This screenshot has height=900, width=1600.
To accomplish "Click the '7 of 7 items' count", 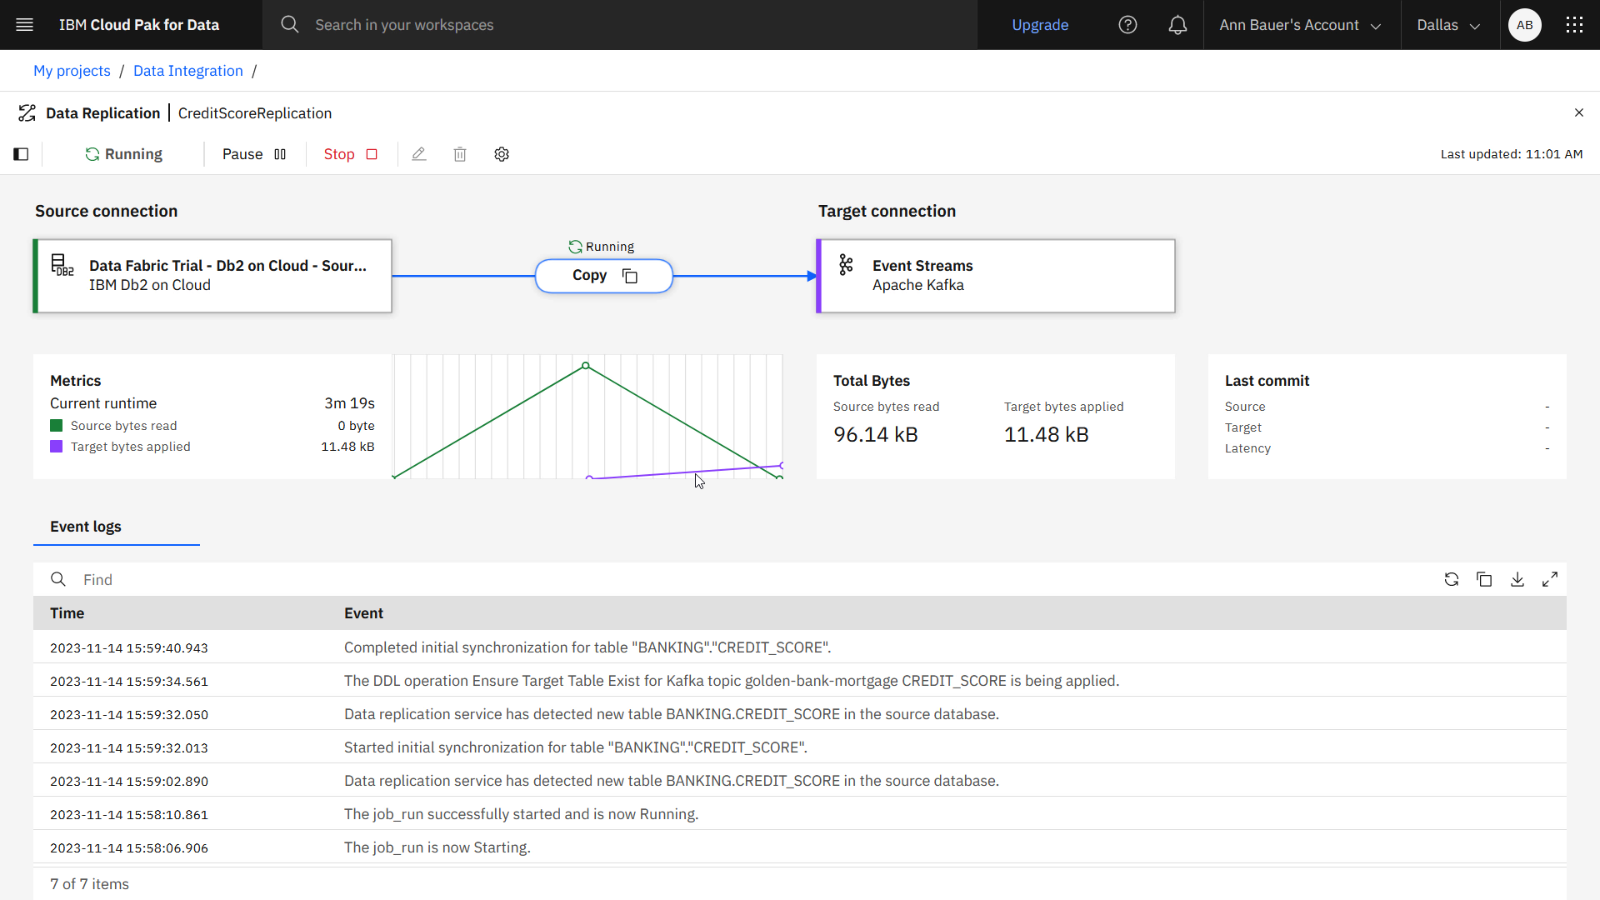I will click(90, 884).
